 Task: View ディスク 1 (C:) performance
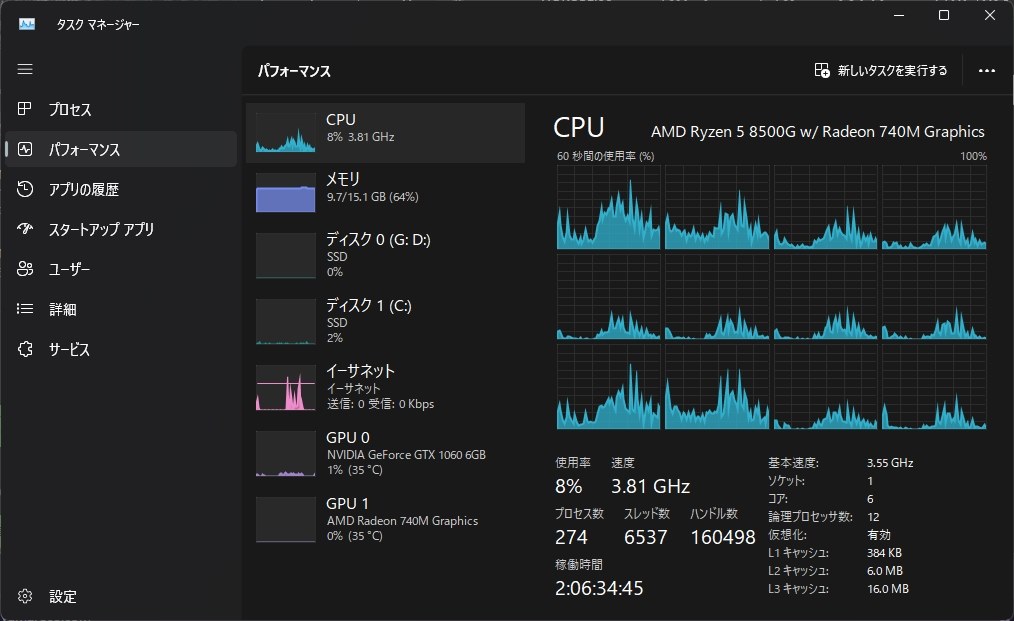pos(387,320)
